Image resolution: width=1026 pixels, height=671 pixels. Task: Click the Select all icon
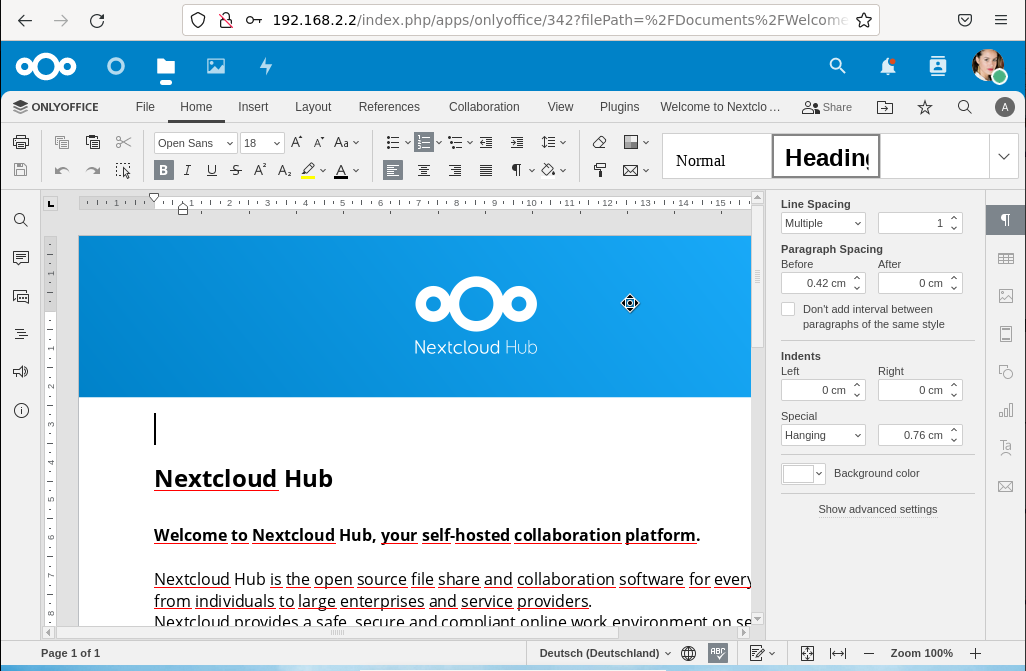click(123, 170)
